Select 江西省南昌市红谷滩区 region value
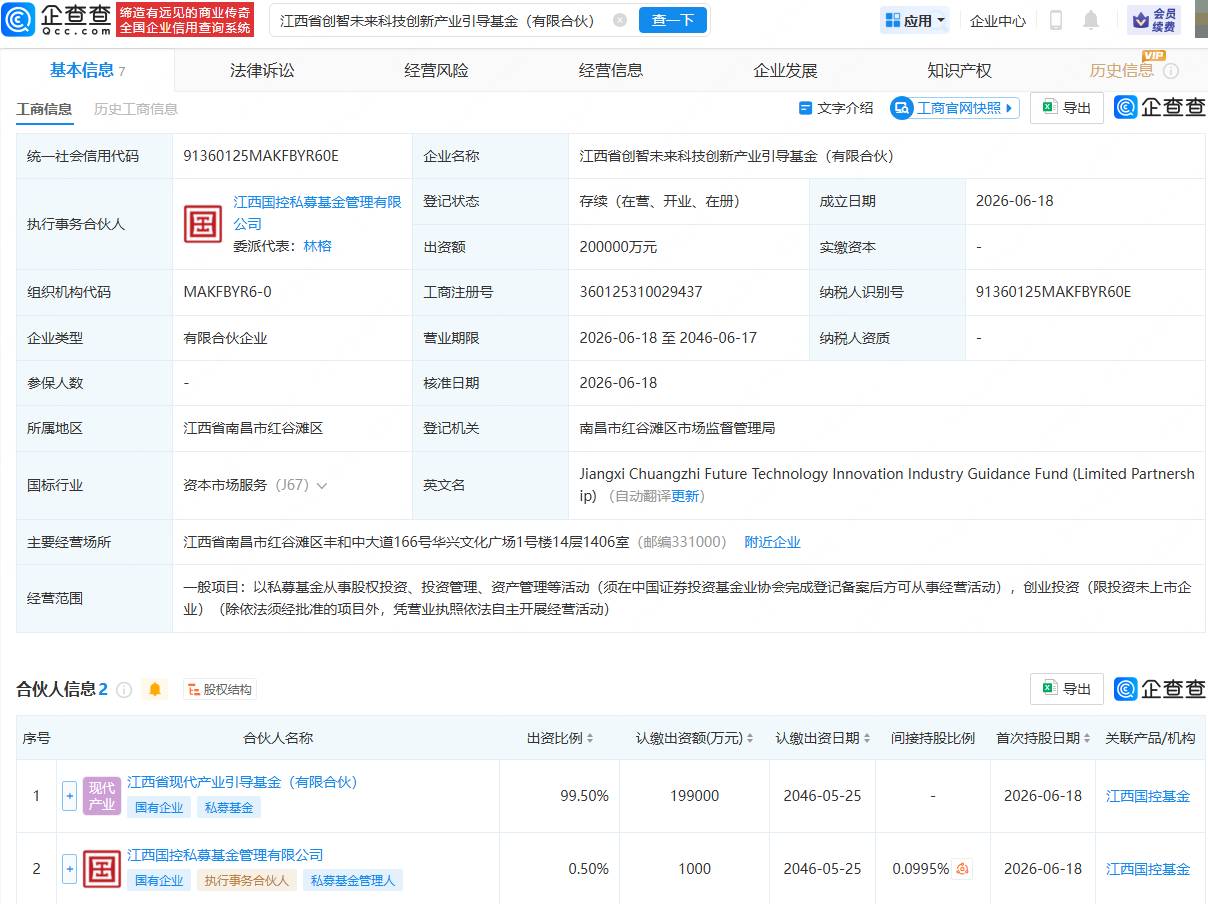Image resolution: width=1208 pixels, height=904 pixels. 253,428
